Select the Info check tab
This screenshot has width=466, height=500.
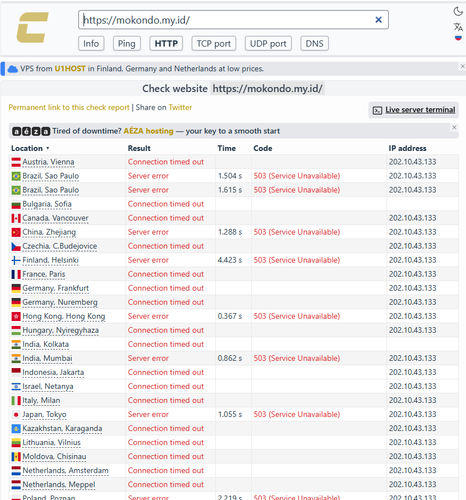pos(91,44)
